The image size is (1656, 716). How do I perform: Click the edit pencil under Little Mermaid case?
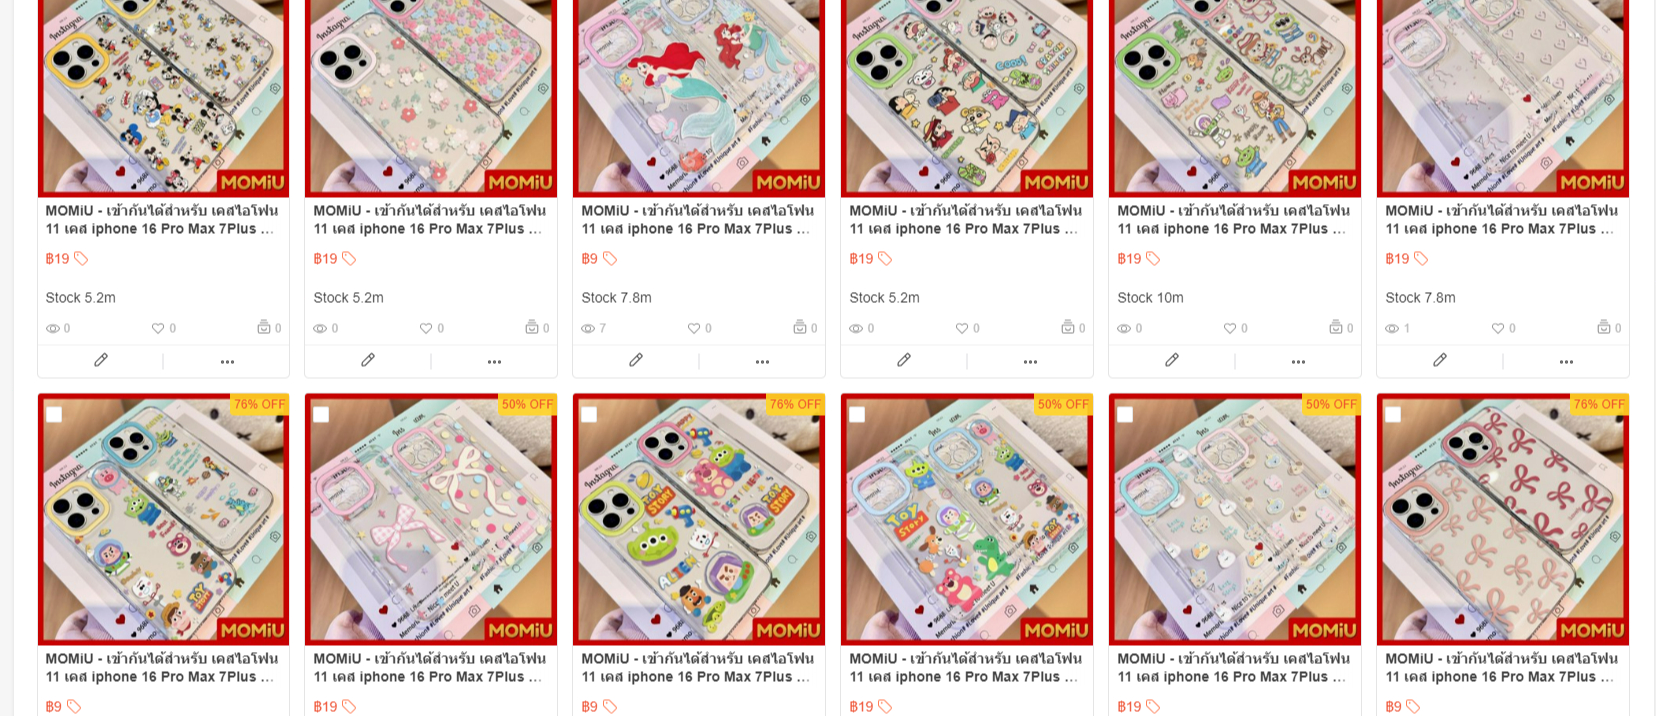pos(636,360)
